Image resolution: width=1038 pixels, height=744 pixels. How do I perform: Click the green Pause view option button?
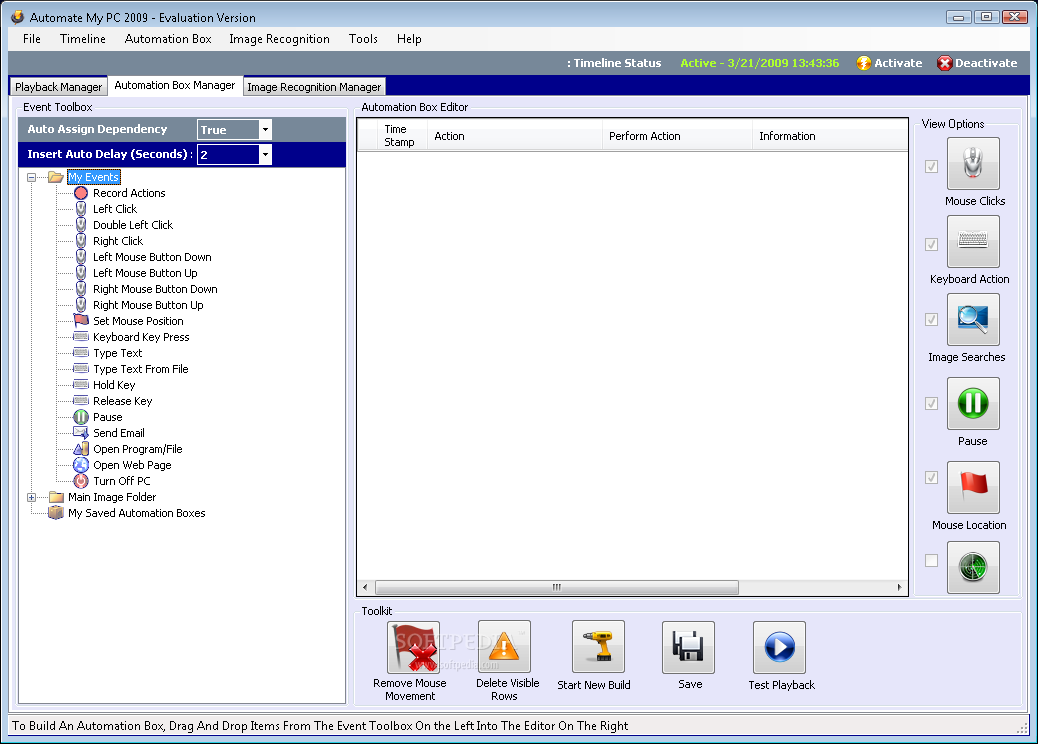coord(973,403)
